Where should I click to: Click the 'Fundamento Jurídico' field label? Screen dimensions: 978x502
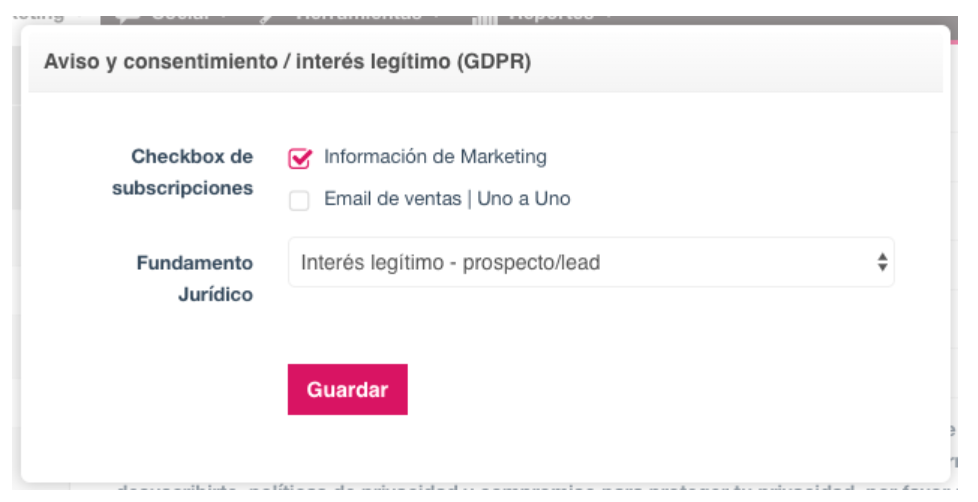[x=195, y=279]
